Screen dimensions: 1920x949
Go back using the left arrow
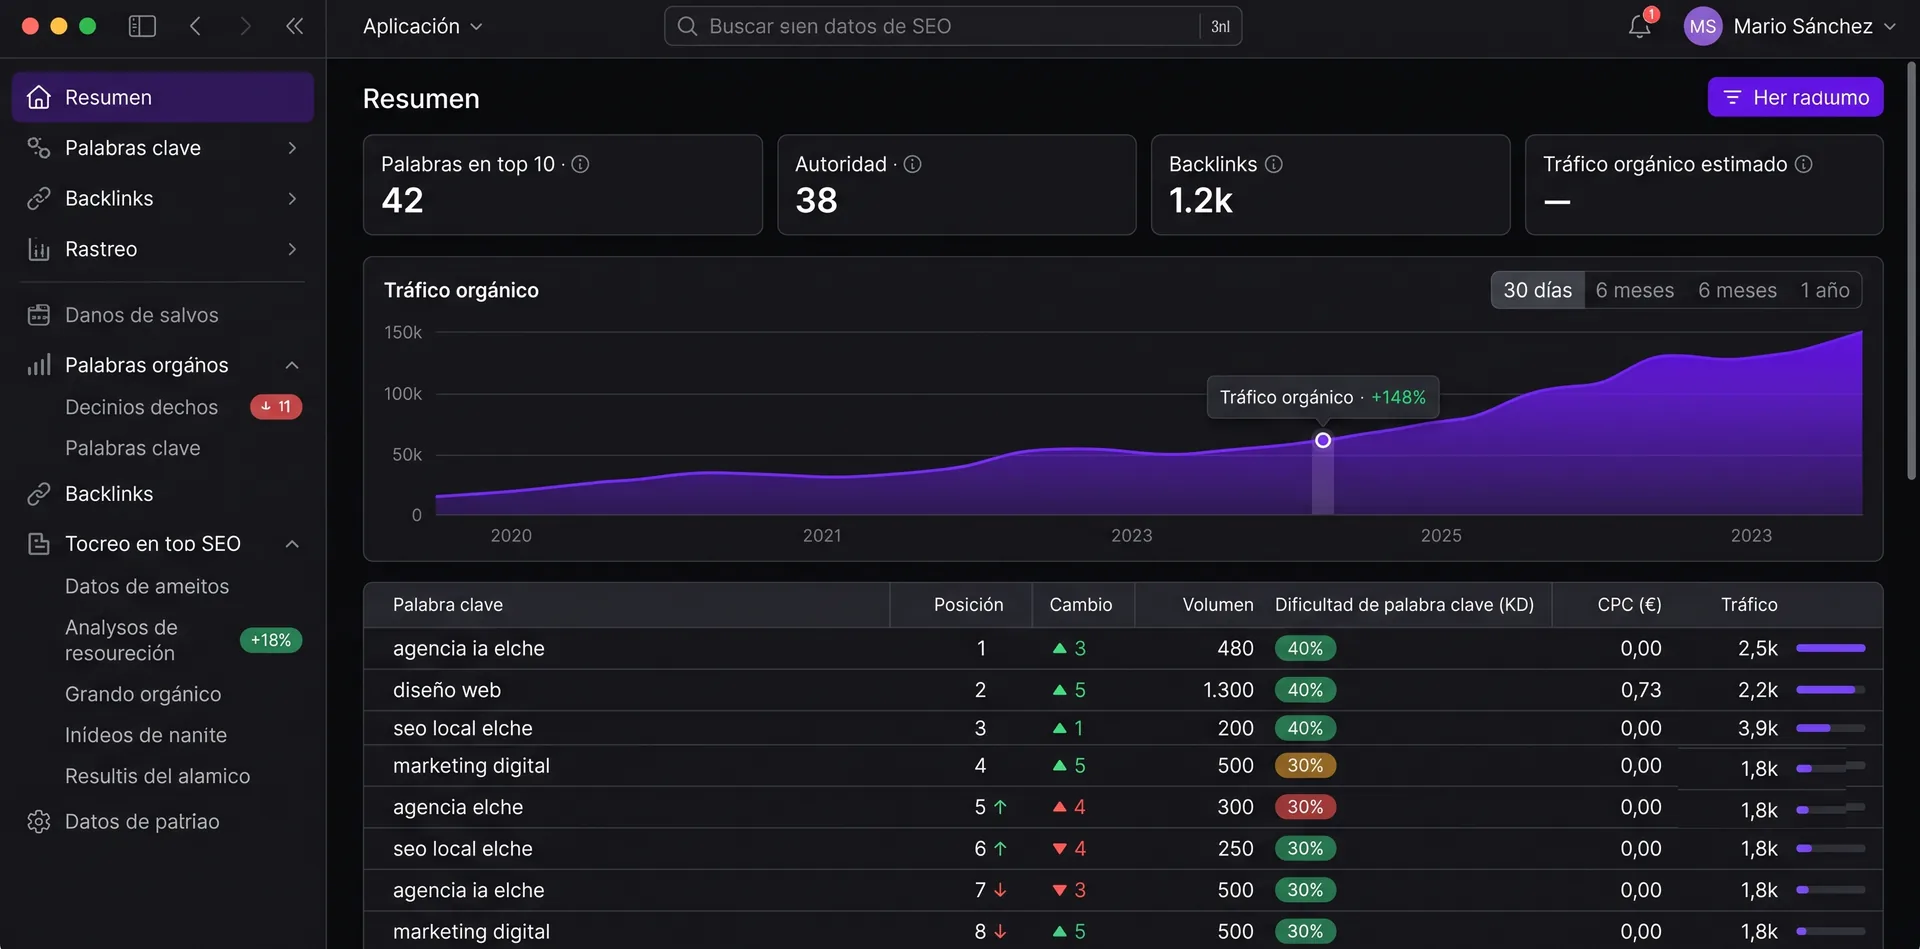tap(196, 26)
